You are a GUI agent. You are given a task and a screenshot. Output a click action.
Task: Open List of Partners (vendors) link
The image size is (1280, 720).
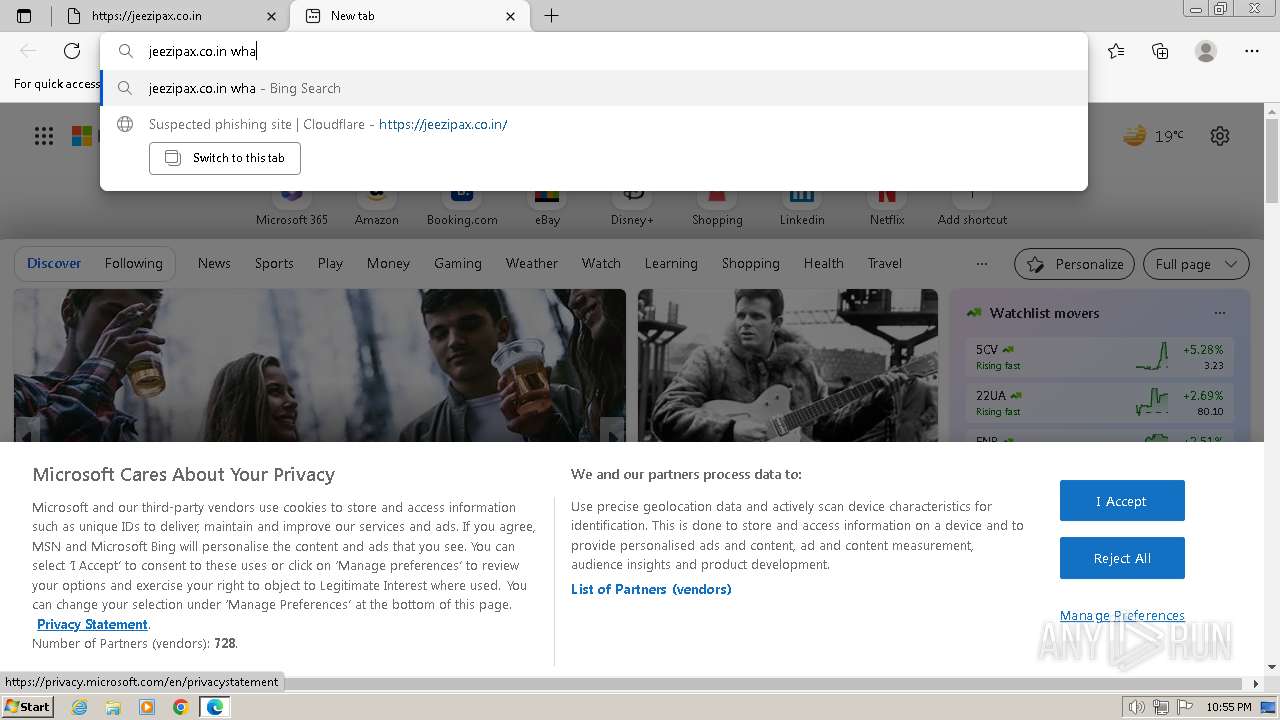click(x=651, y=589)
